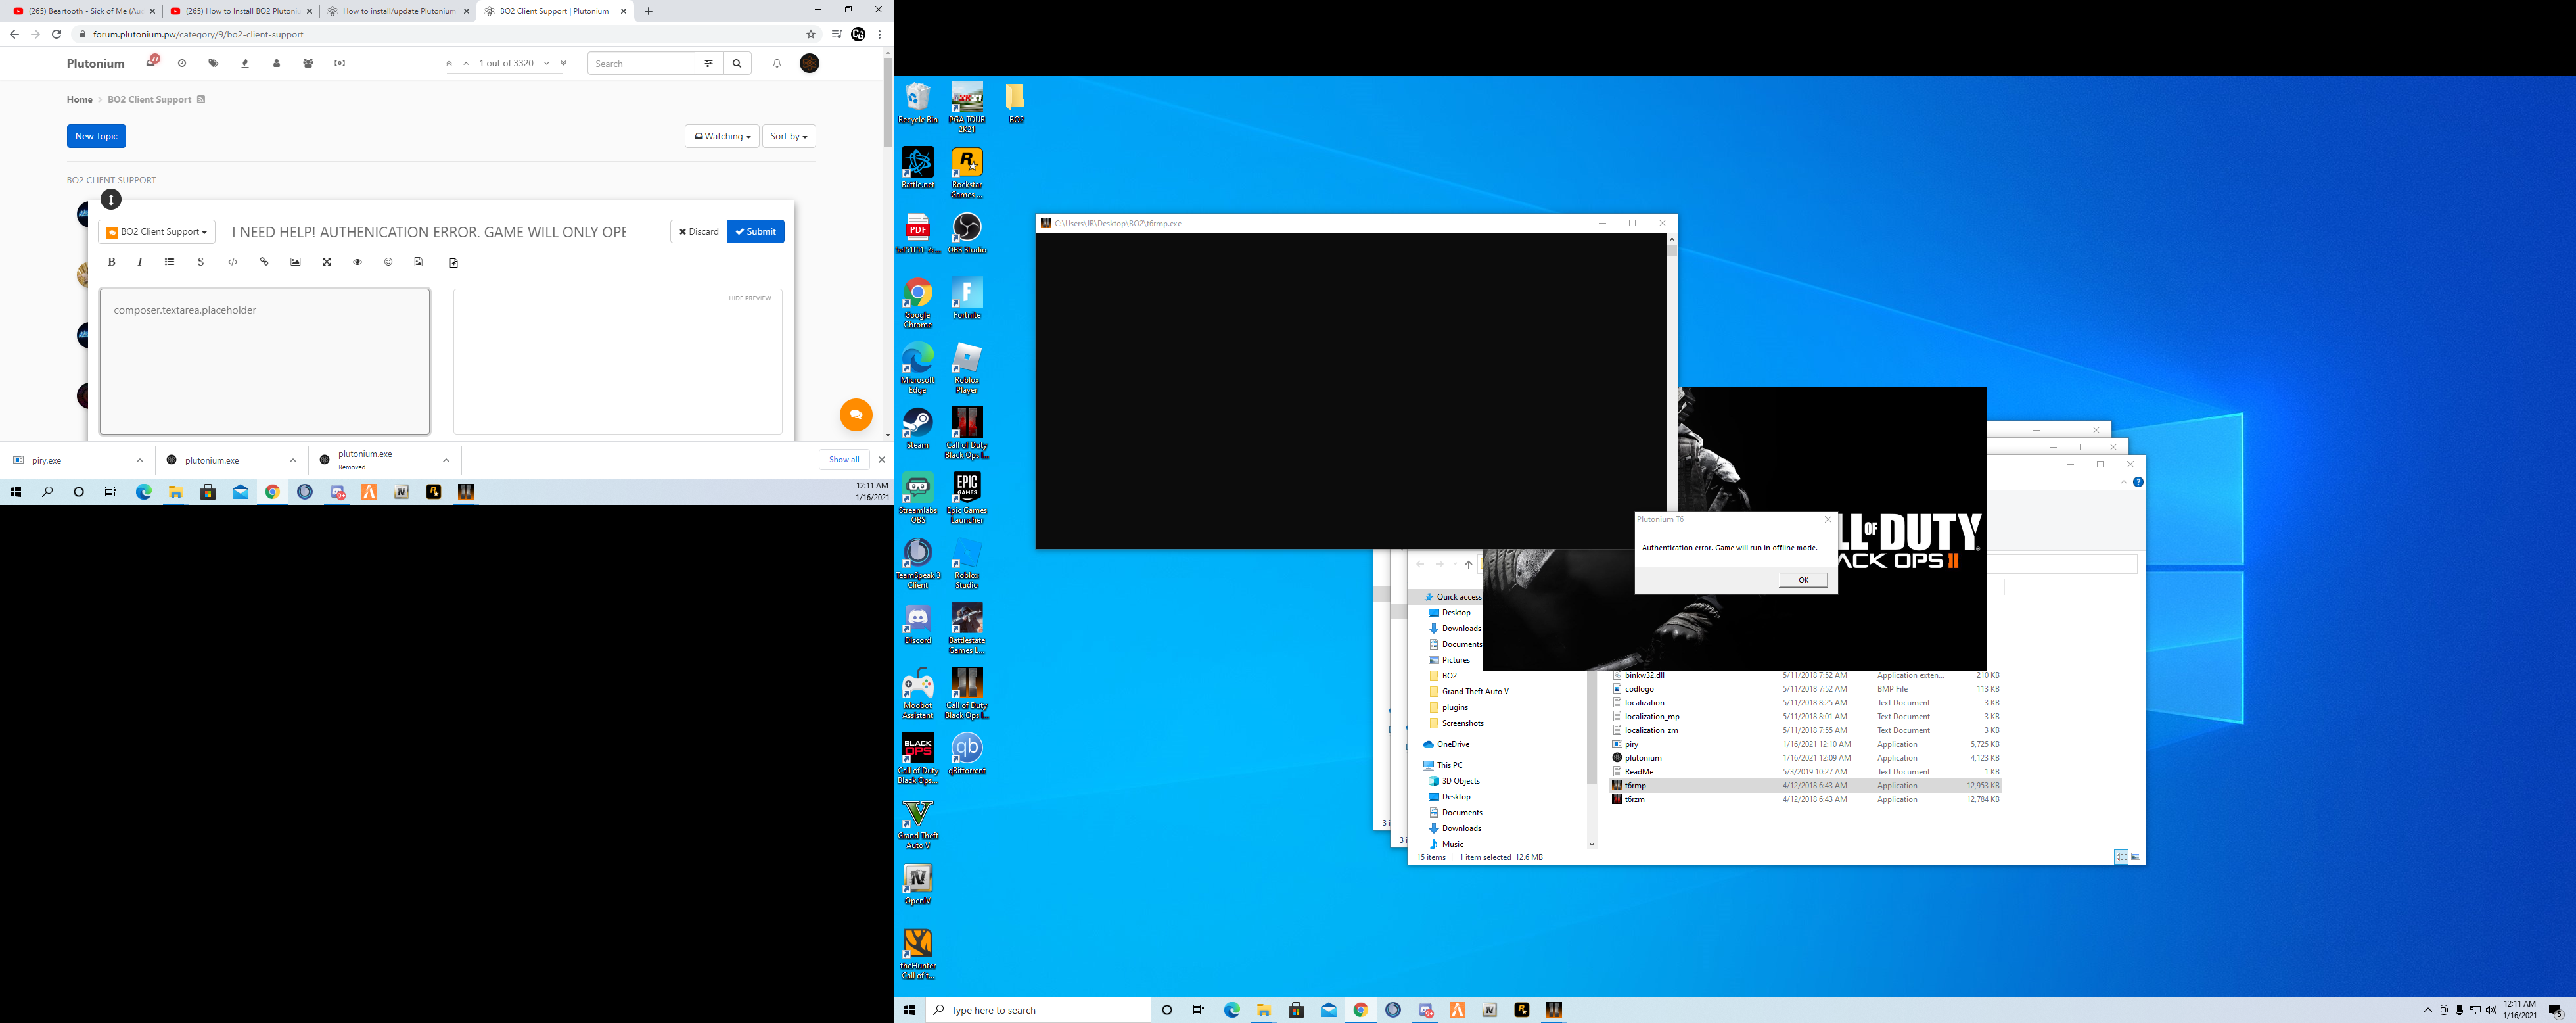Image resolution: width=2576 pixels, height=1023 pixels.
Task: Switch composer to fullscreen (zen) mode
Action: (326, 262)
